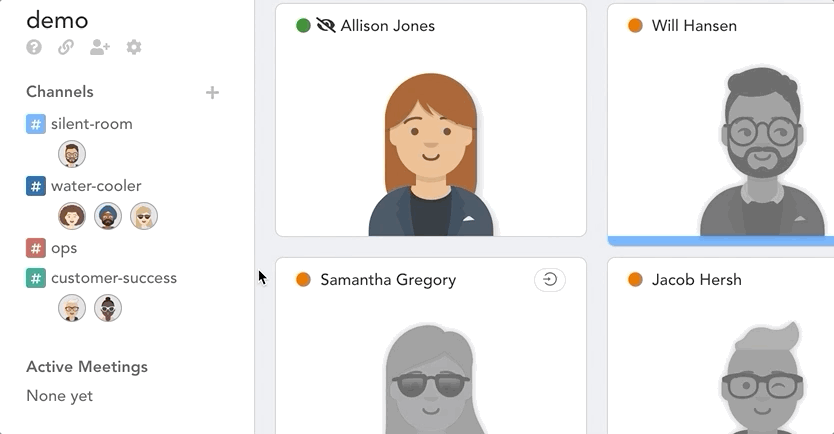The height and width of the screenshot is (434, 834).
Task: Click the dark blue hash icon of water-cooler
Action: [36, 186]
